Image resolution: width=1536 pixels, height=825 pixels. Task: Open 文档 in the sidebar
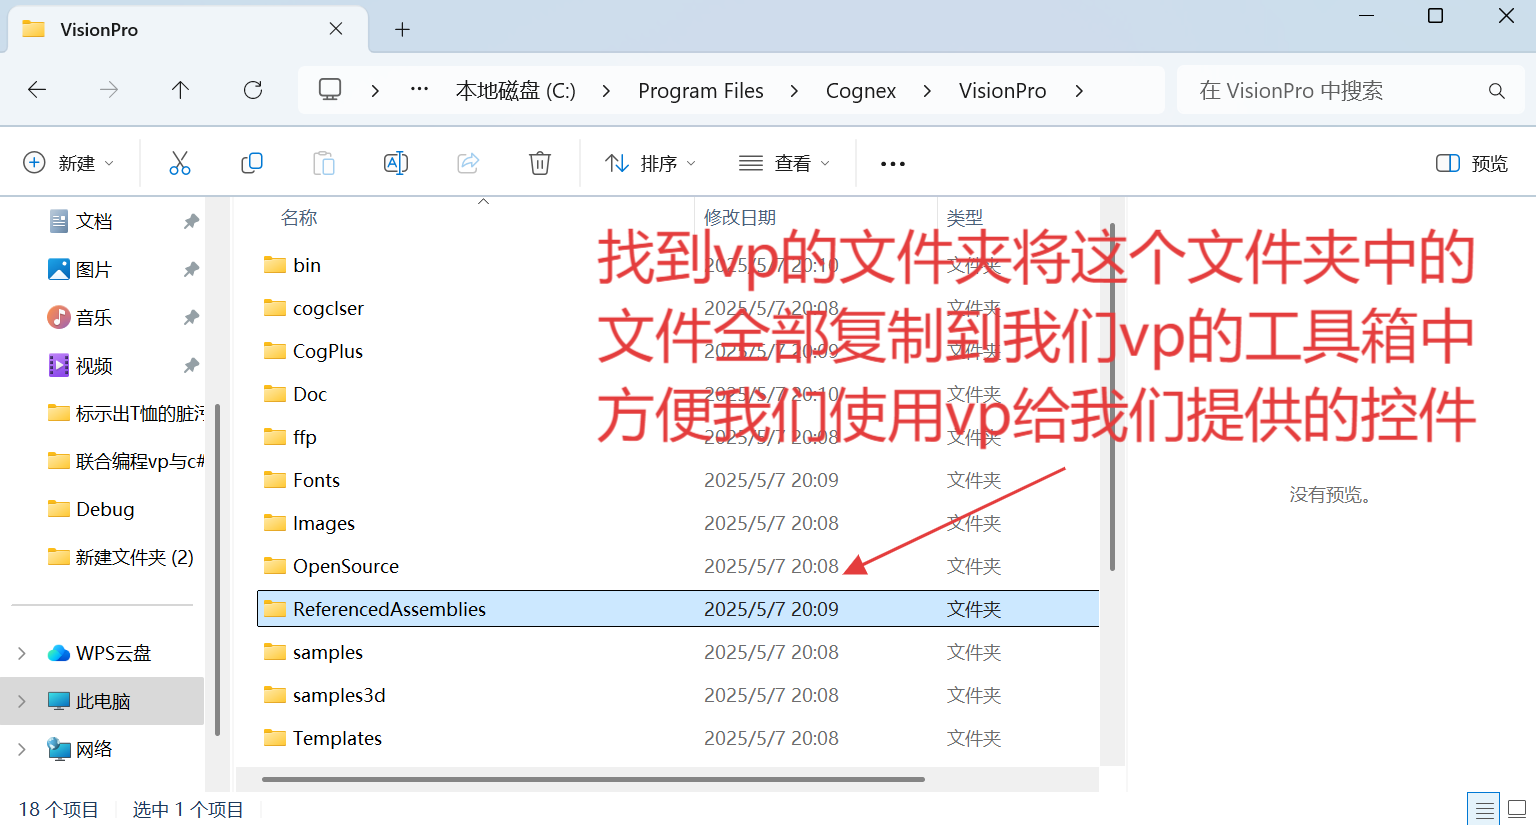(x=94, y=221)
